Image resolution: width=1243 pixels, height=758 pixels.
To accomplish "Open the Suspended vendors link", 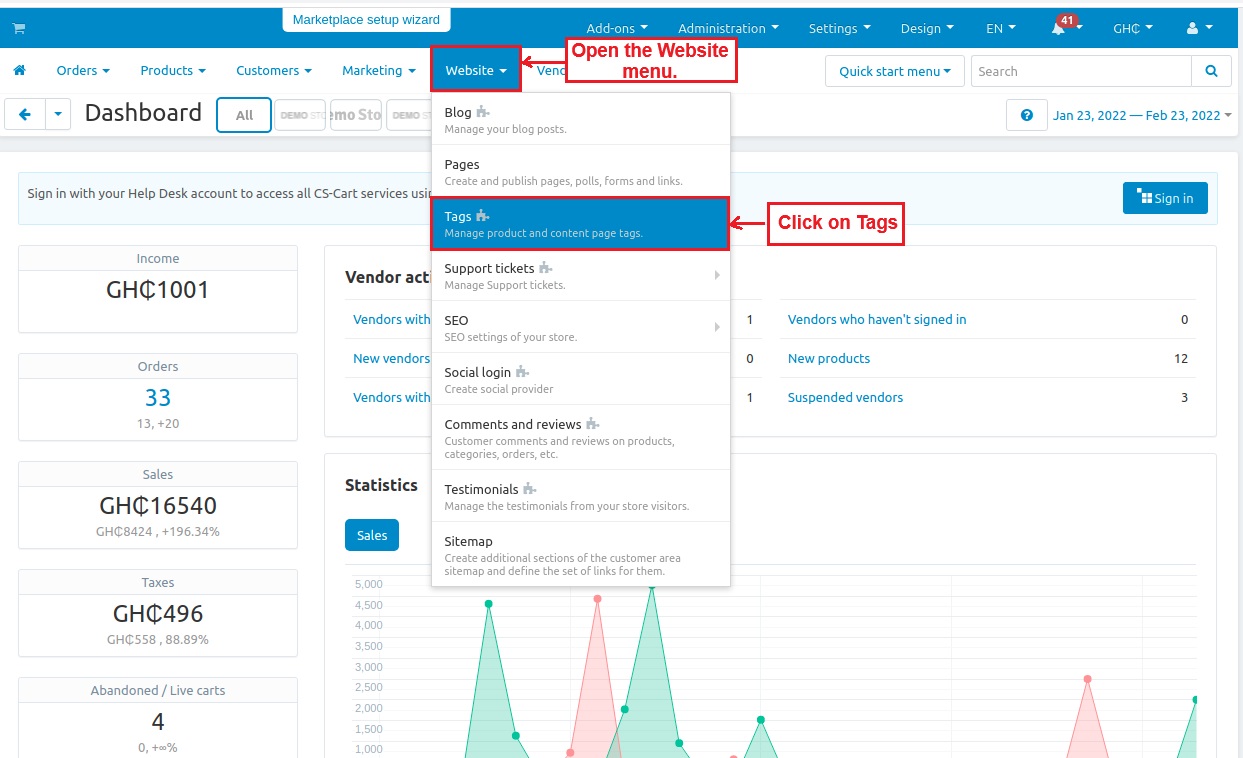I will pos(845,398).
